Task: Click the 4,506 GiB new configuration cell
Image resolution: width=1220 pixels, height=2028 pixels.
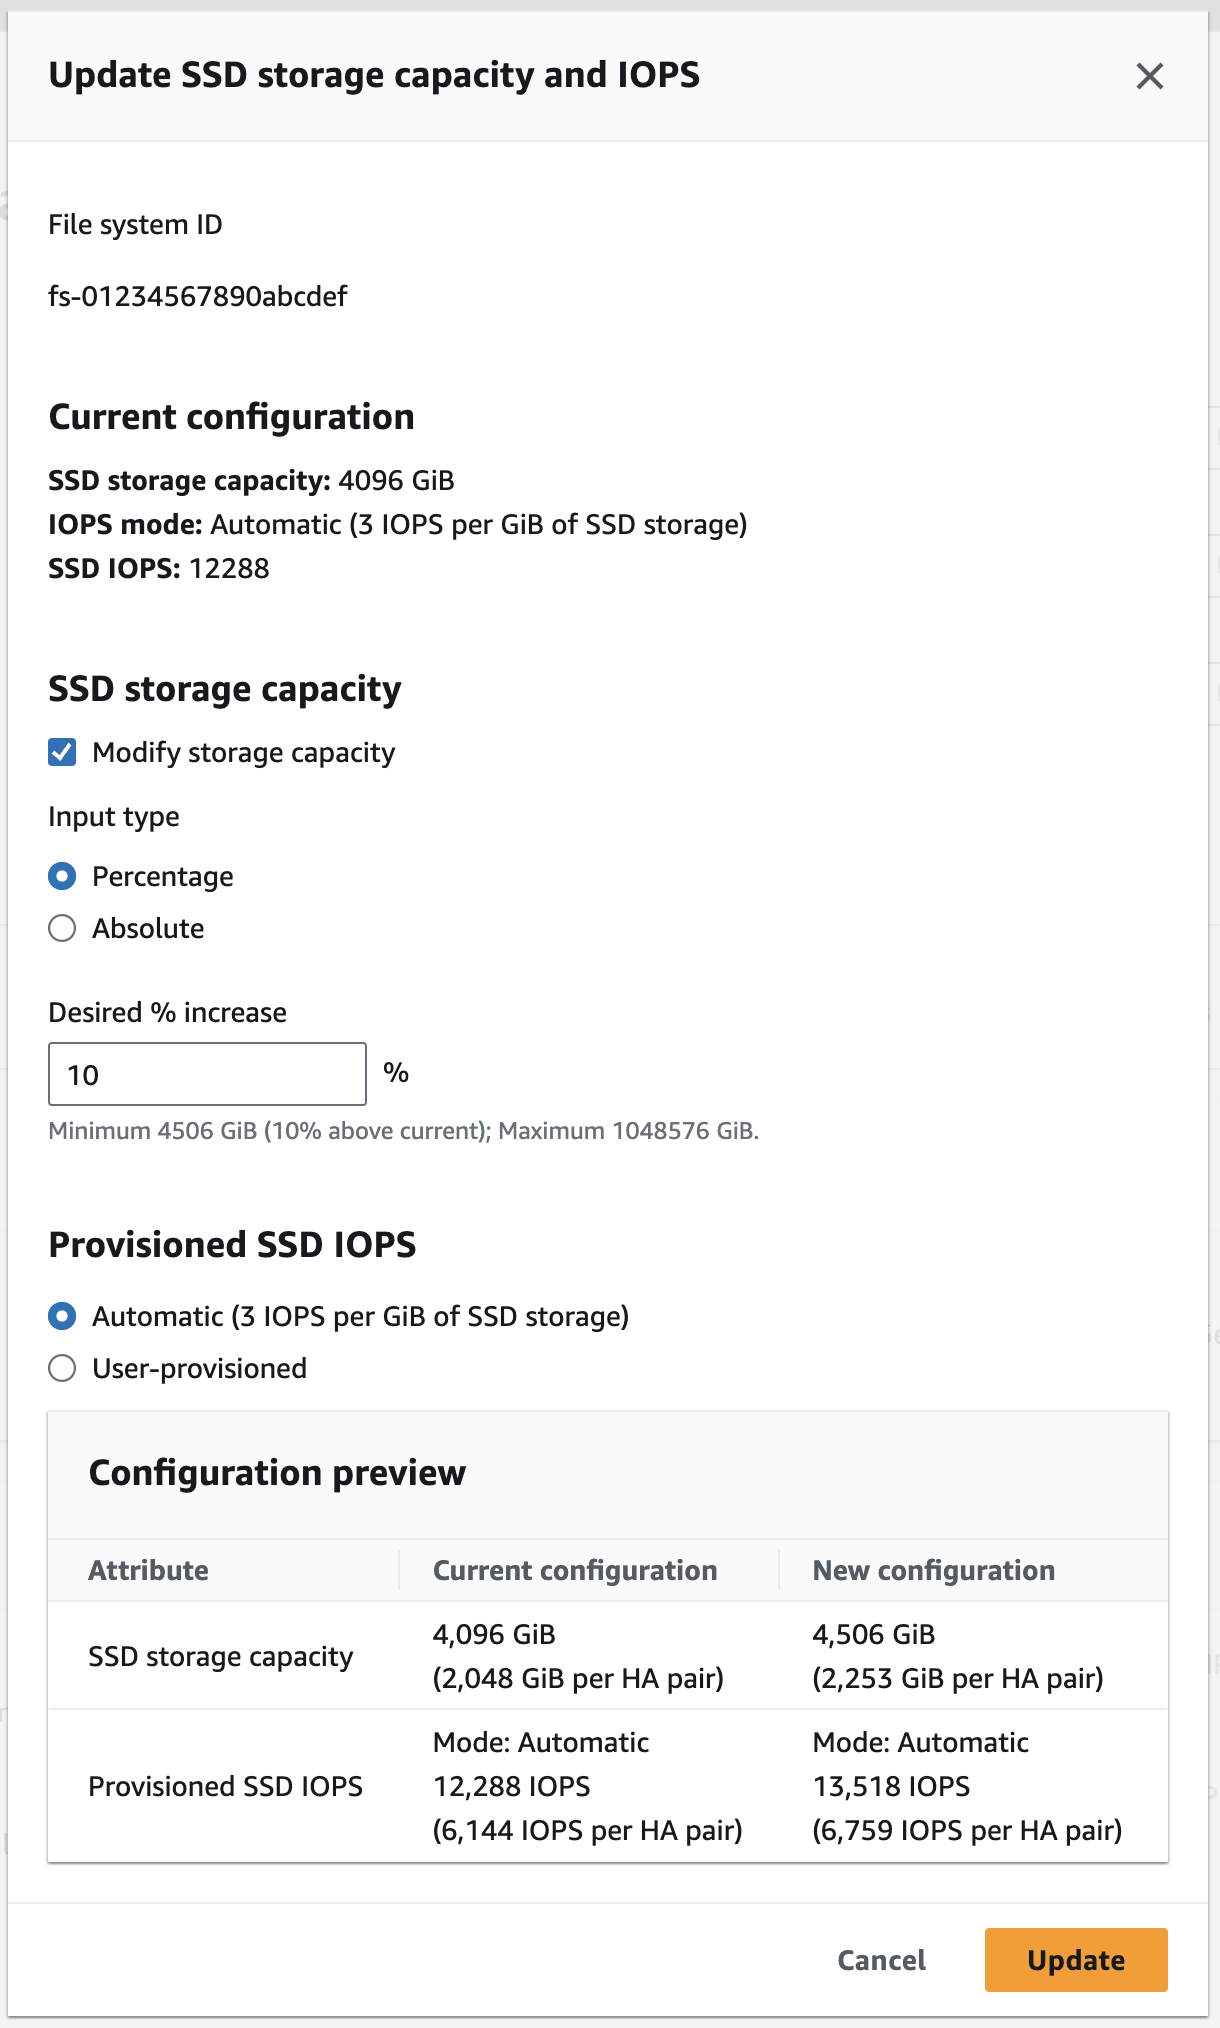Action: point(874,1634)
